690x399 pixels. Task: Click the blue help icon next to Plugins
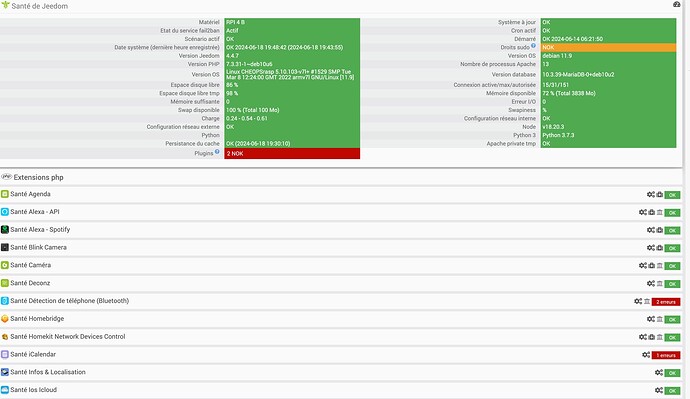pyautogui.click(x=217, y=152)
